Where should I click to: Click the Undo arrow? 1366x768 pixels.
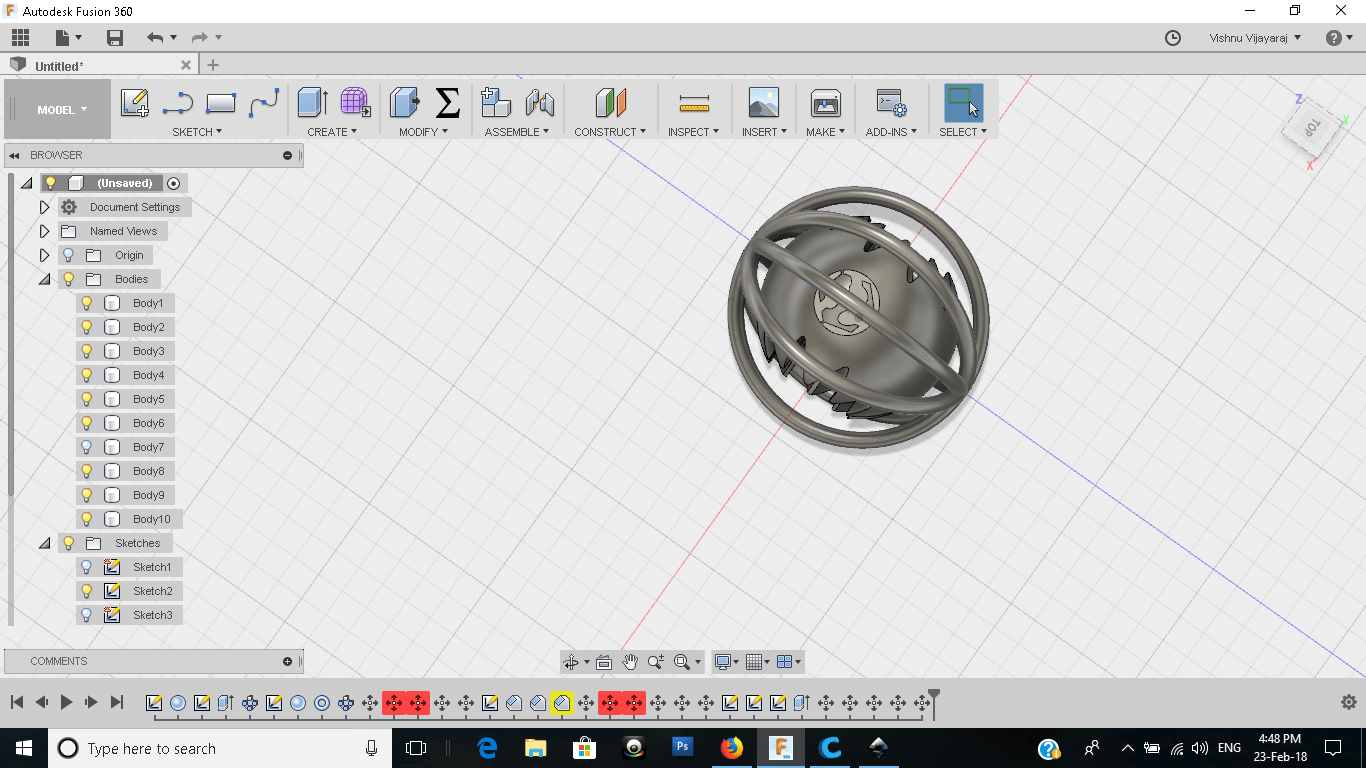[155, 38]
